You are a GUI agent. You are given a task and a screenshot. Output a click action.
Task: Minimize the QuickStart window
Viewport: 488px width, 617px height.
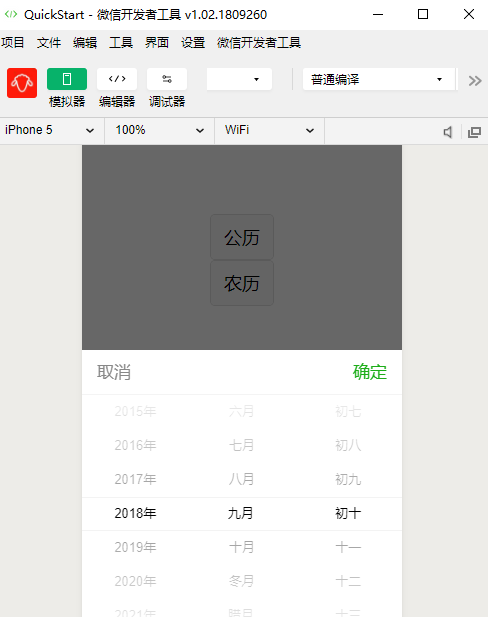click(378, 14)
